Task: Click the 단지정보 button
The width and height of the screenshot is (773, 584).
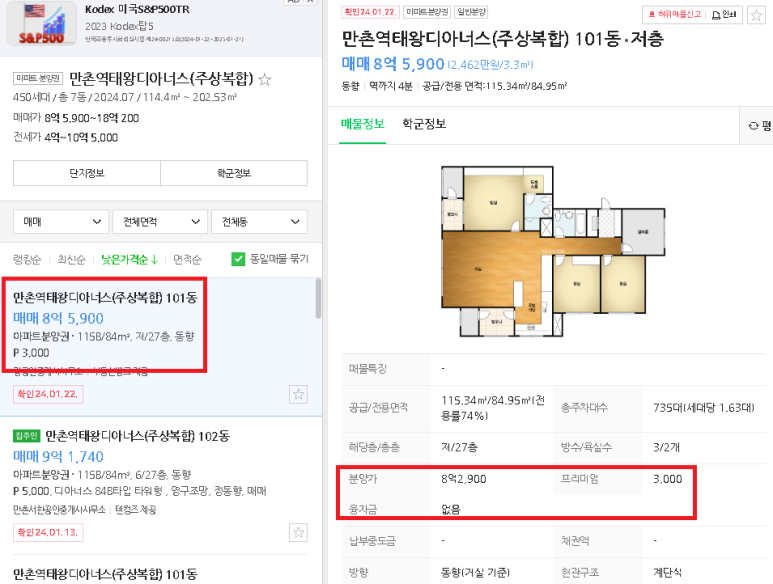Action: 87,173
